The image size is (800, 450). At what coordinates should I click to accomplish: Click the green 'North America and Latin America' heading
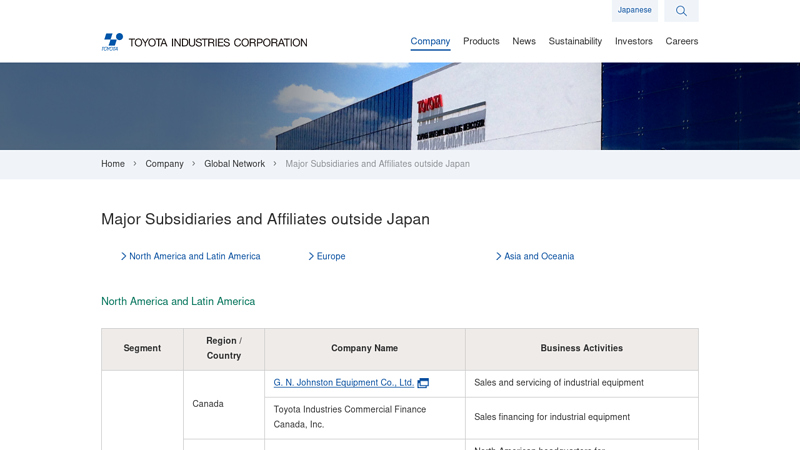point(178,302)
